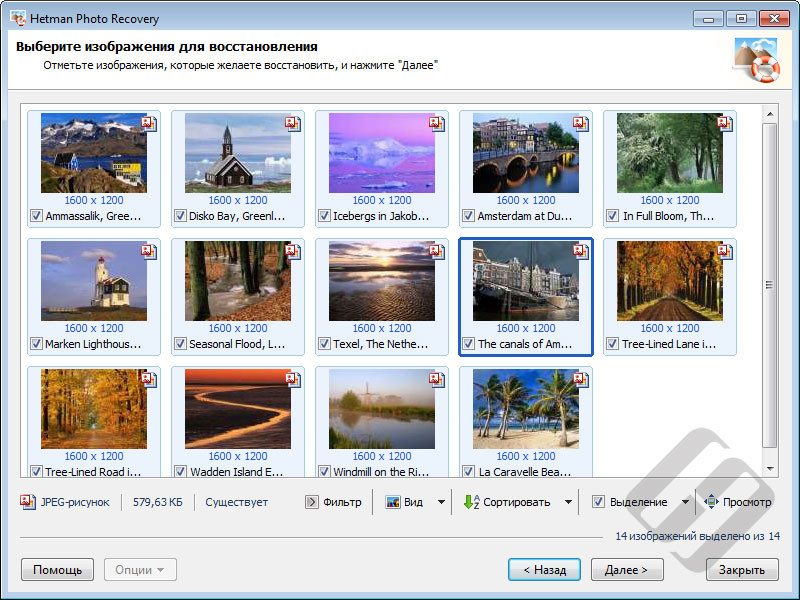The height and width of the screenshot is (600, 800).
Task: Uncheck the La Caravelle Beach image checkbox
Action: coord(468,471)
